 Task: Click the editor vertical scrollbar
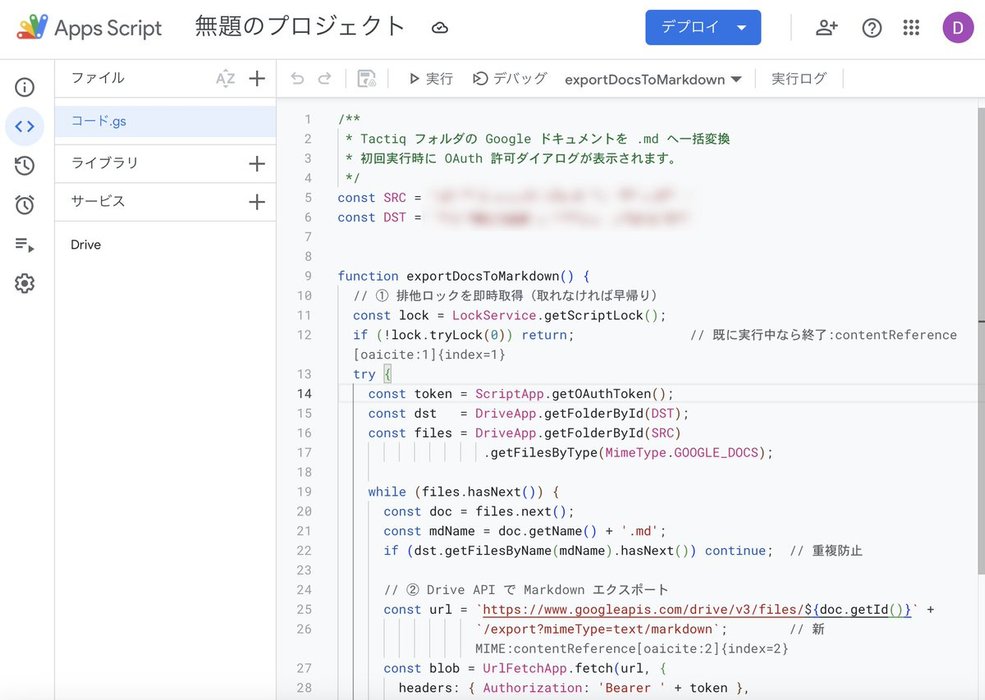(x=981, y=339)
